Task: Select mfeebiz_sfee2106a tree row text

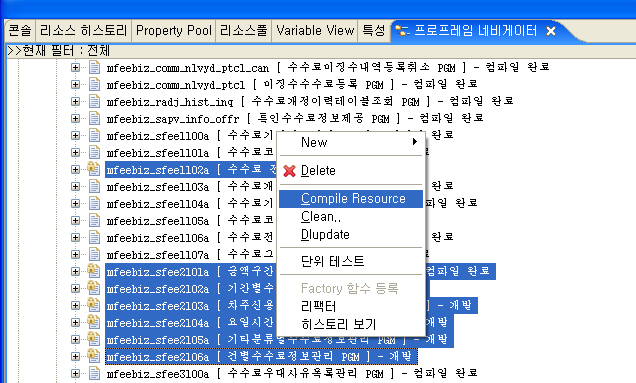Action: (261, 356)
